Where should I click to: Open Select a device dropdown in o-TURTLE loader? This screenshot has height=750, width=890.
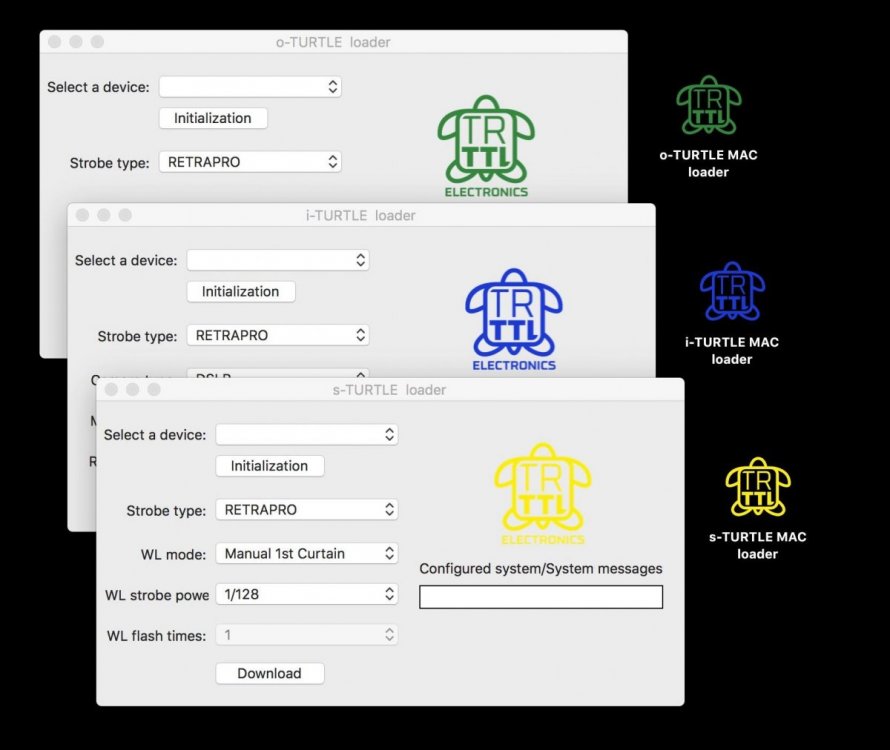[x=250, y=87]
